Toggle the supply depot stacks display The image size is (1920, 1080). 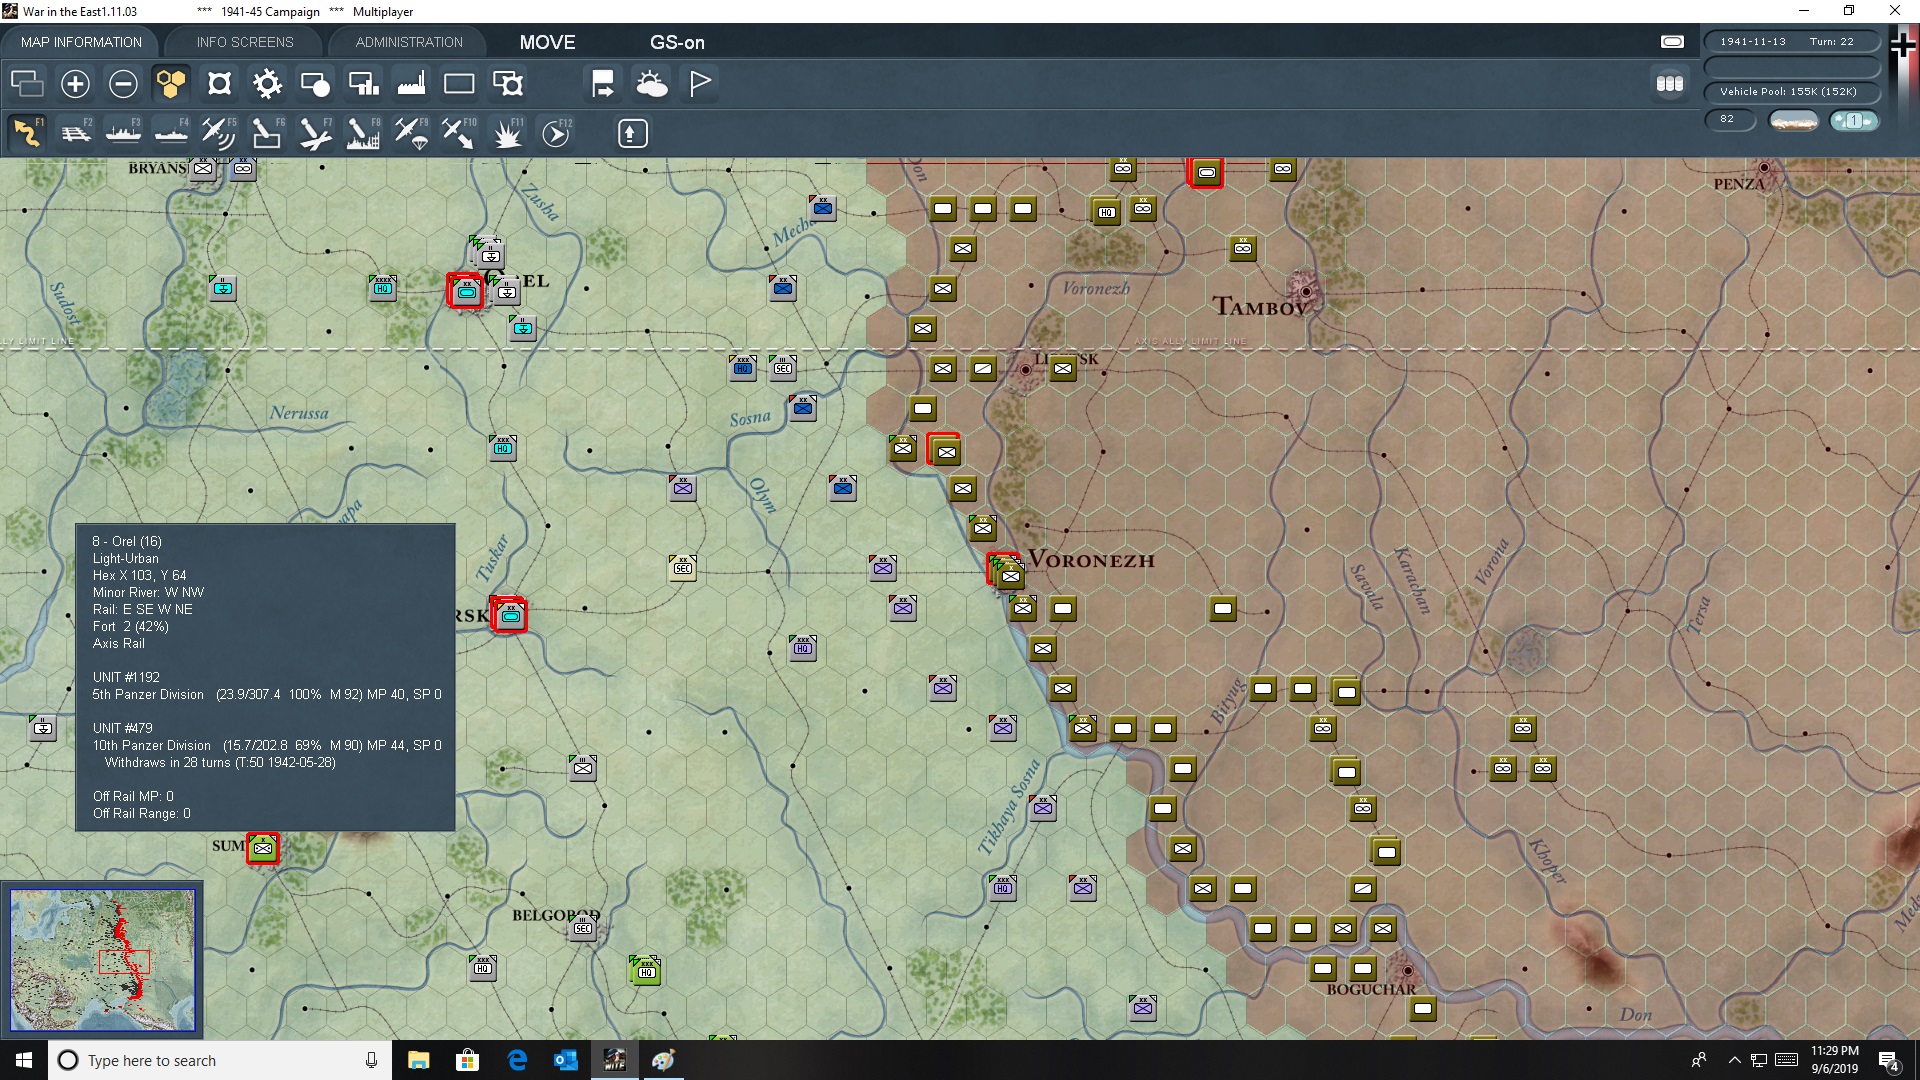[315, 84]
